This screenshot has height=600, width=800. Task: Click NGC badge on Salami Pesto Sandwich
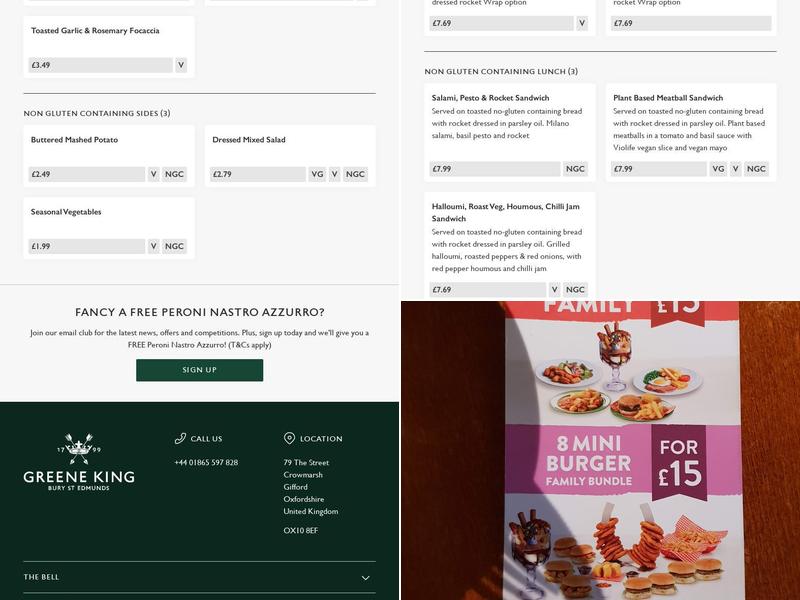[575, 168]
